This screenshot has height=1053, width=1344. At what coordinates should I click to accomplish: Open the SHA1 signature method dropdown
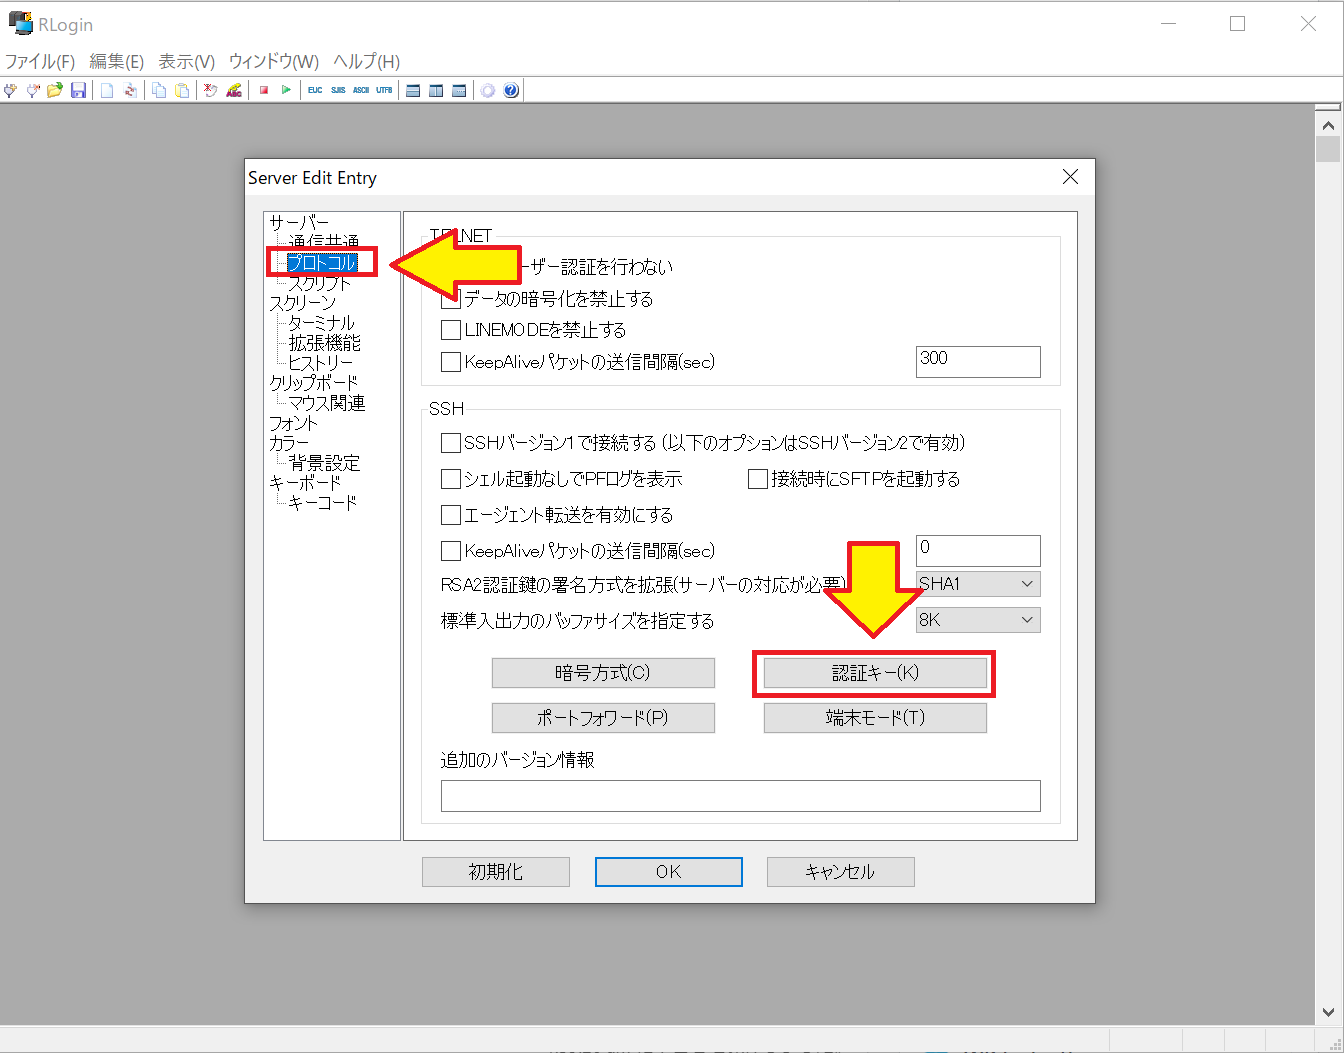977,583
